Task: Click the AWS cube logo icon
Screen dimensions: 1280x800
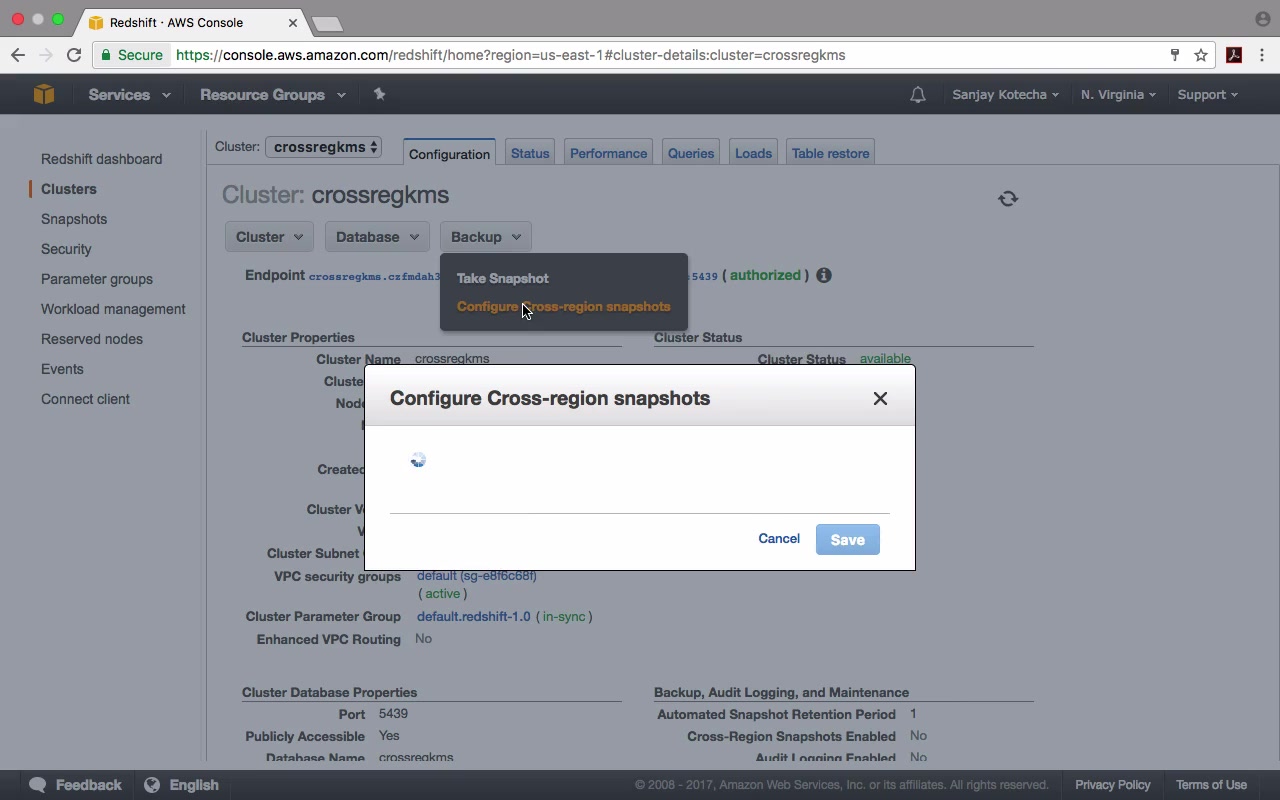Action: 43,94
